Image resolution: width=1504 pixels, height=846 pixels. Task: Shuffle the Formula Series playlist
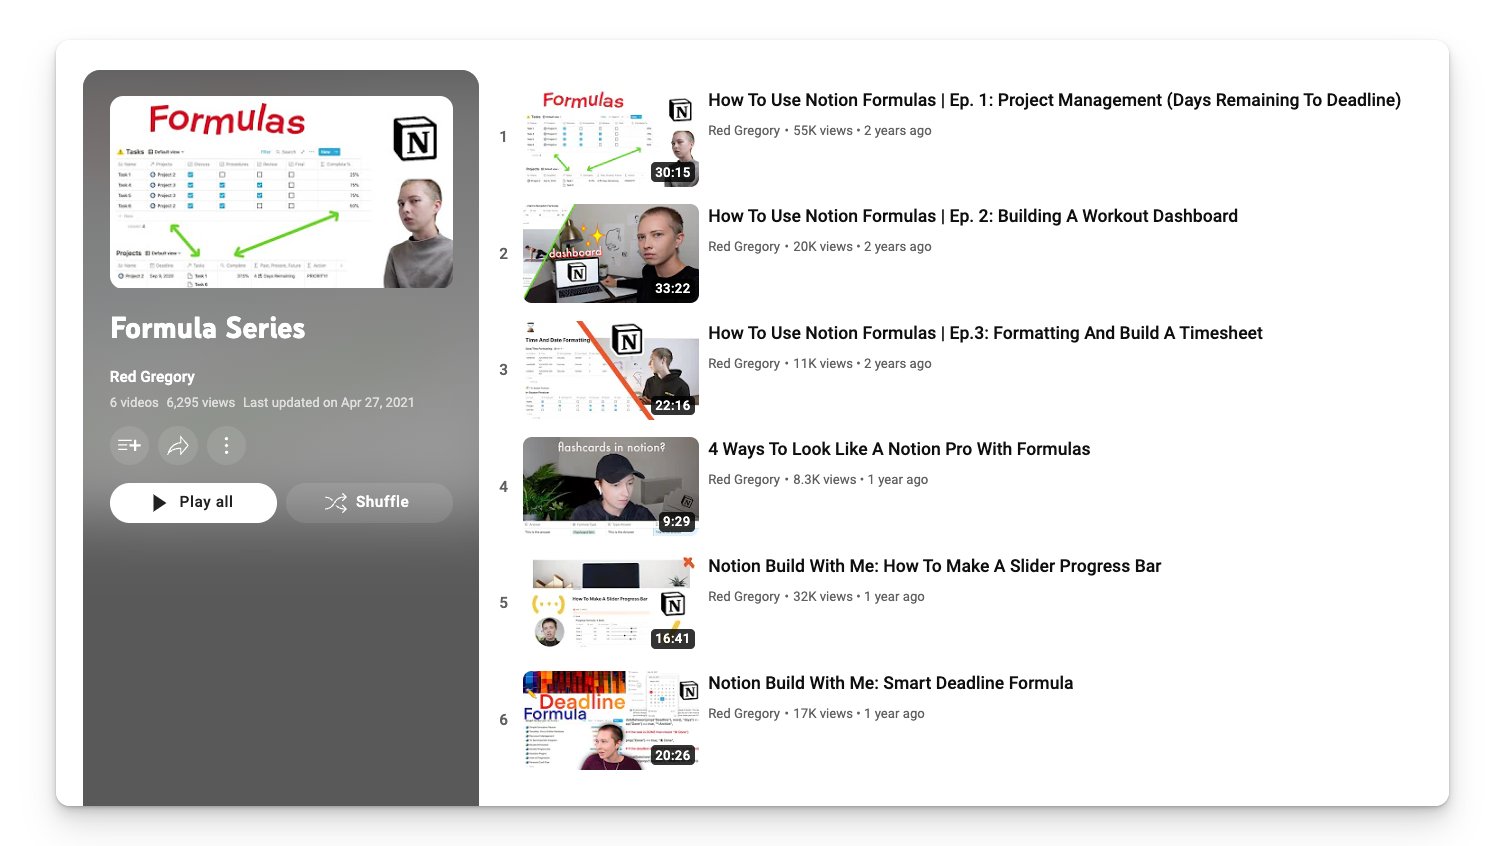(369, 502)
